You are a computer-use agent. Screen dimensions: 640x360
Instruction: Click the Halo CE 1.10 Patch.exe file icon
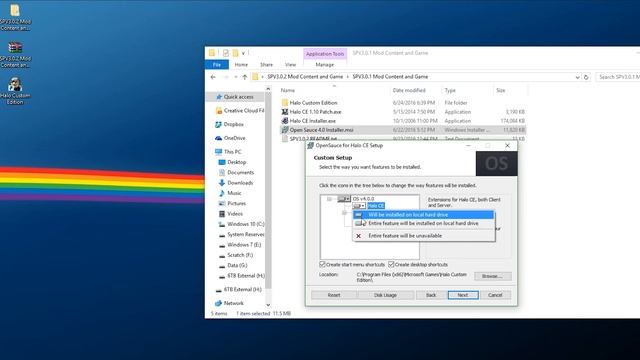tap(285, 112)
